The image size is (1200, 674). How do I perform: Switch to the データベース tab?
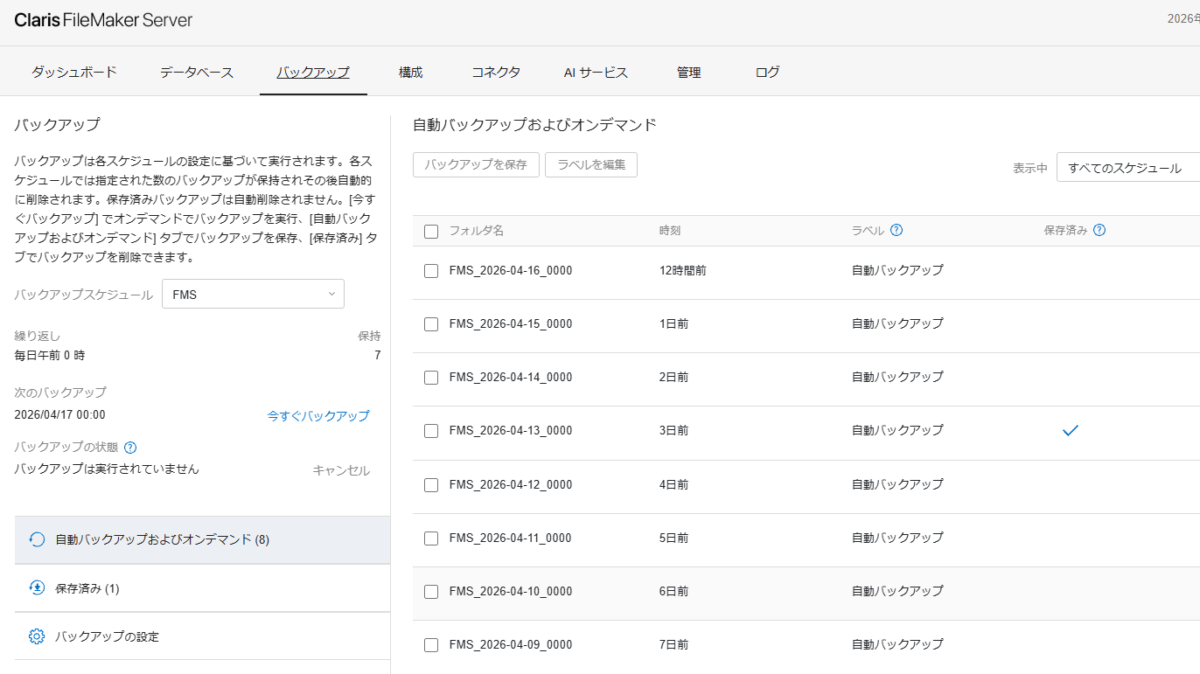coord(198,72)
